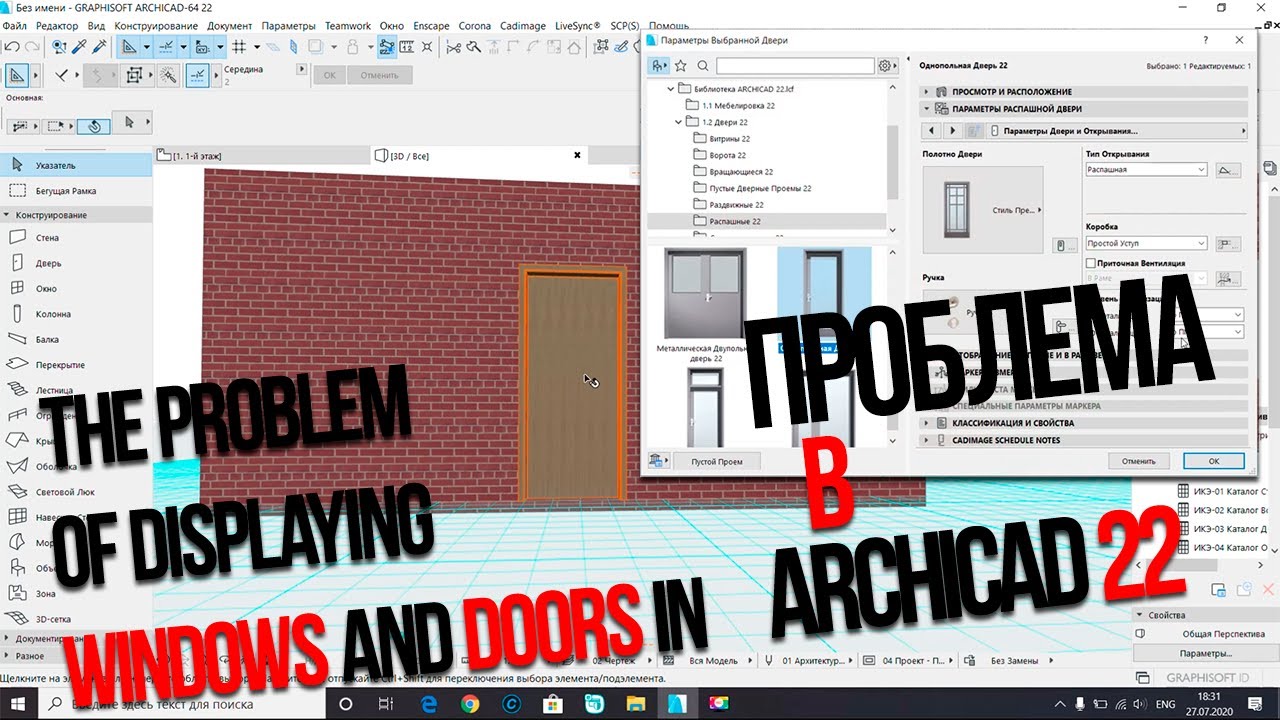The width and height of the screenshot is (1280, 720).
Task: Click the ENG language indicator in tray
Action: pos(1166,703)
